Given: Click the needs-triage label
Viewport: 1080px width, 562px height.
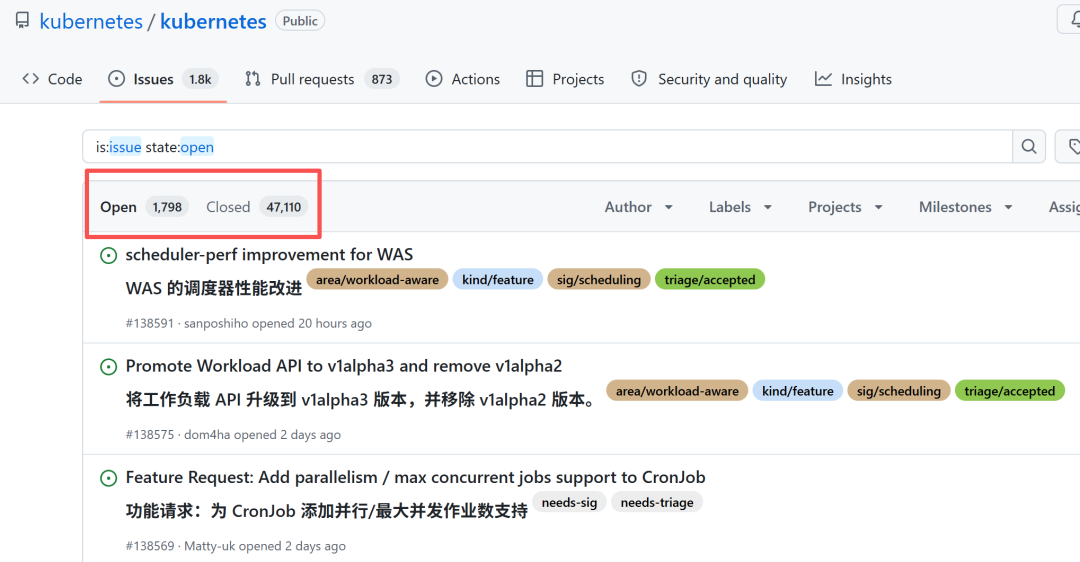Looking at the screenshot, I should (657, 503).
